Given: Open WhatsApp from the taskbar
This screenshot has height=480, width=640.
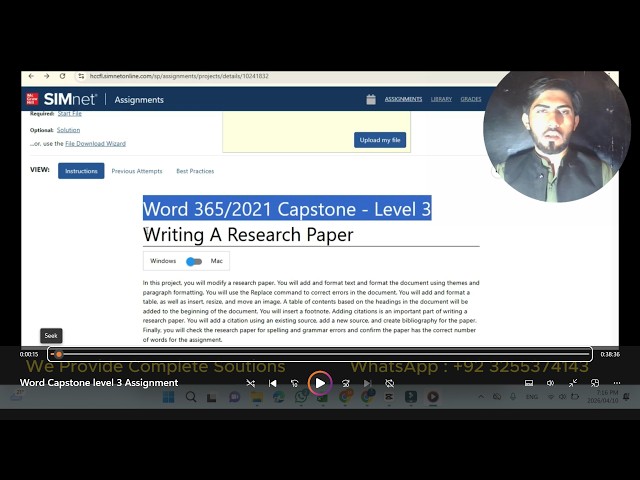Looking at the screenshot, I should point(301,397).
